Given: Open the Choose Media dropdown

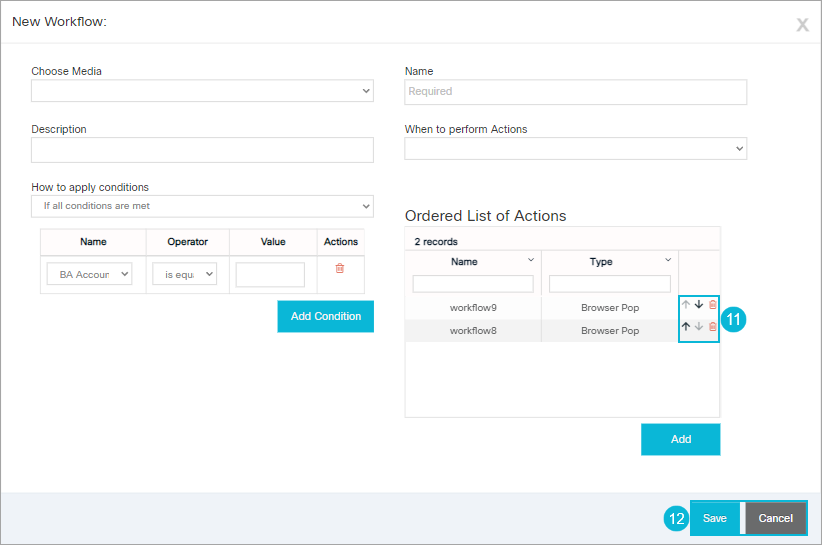Looking at the screenshot, I should tap(202, 91).
